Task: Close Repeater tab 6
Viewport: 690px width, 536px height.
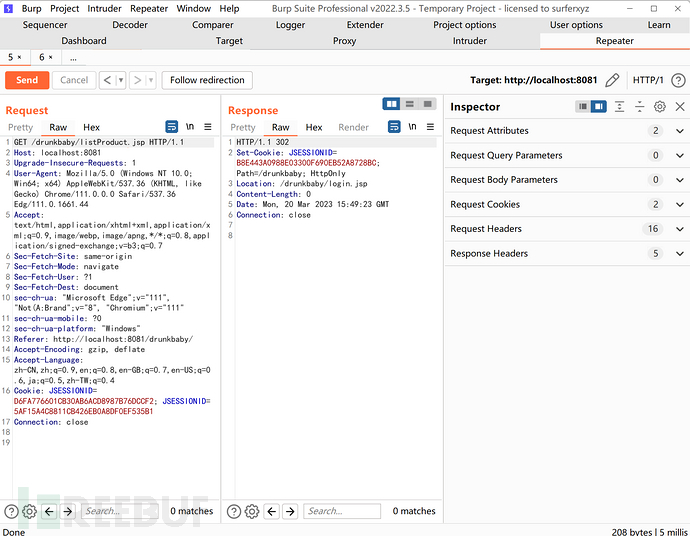Action: click(x=51, y=57)
